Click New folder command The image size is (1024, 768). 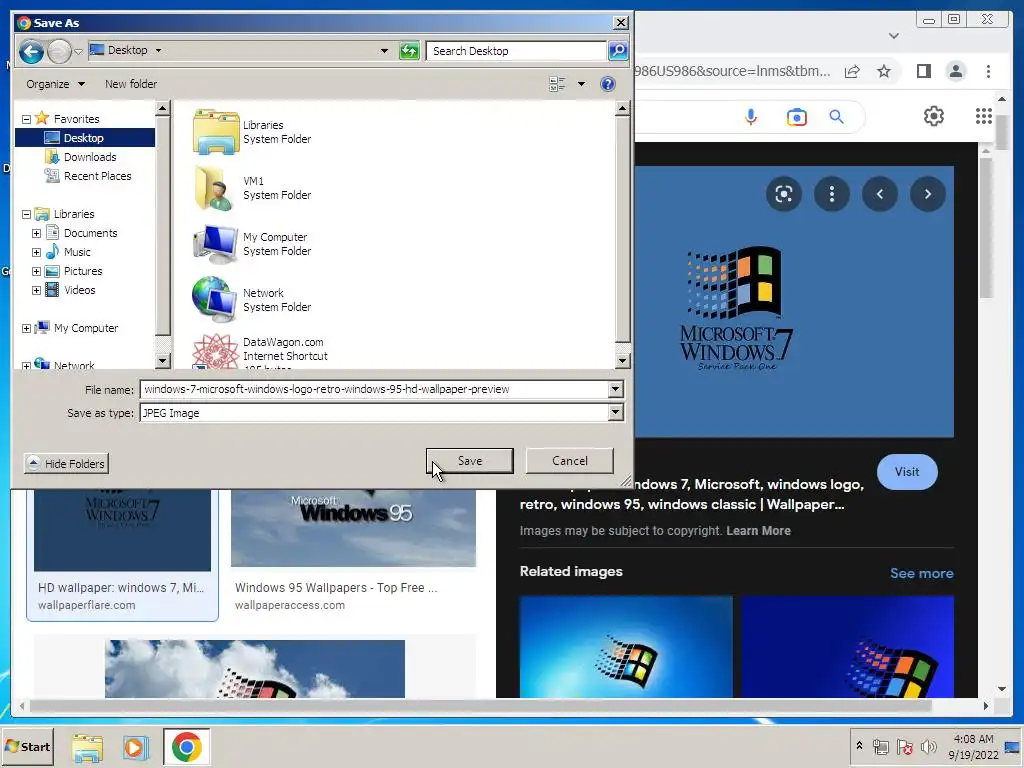131,84
